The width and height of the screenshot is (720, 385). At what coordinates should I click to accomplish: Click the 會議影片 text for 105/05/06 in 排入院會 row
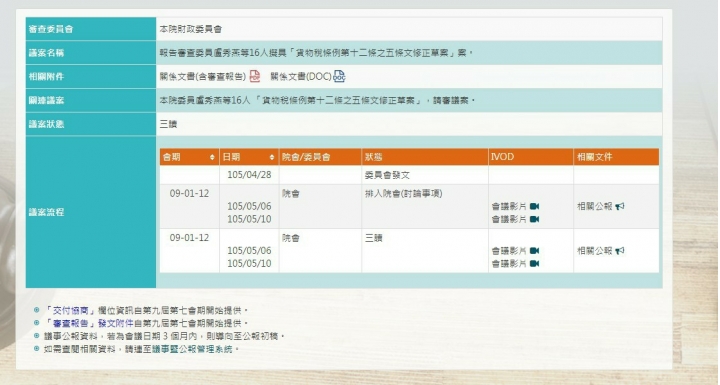(x=509, y=206)
